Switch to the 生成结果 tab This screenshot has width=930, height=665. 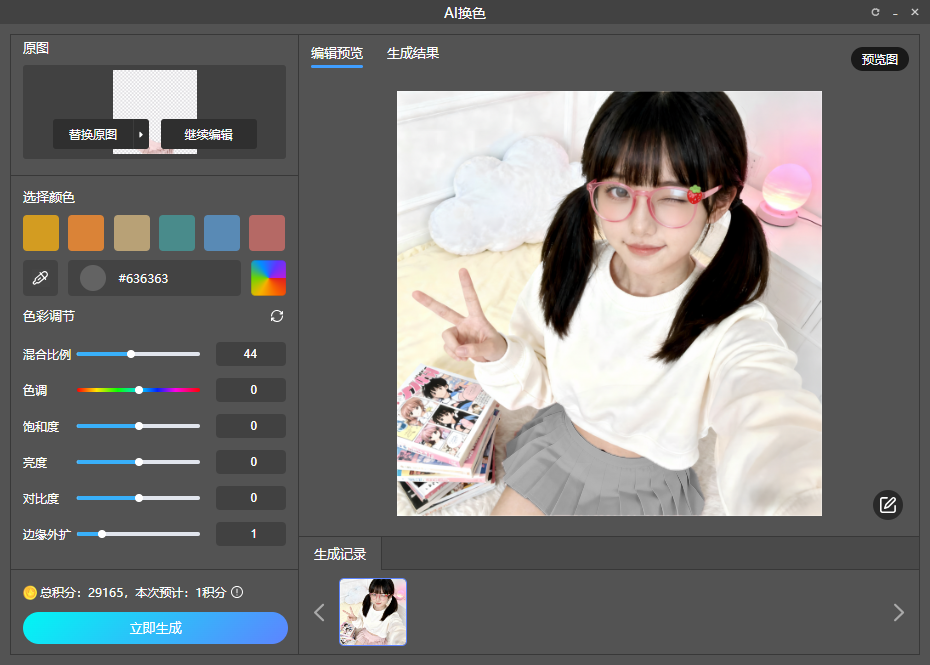[x=413, y=53]
